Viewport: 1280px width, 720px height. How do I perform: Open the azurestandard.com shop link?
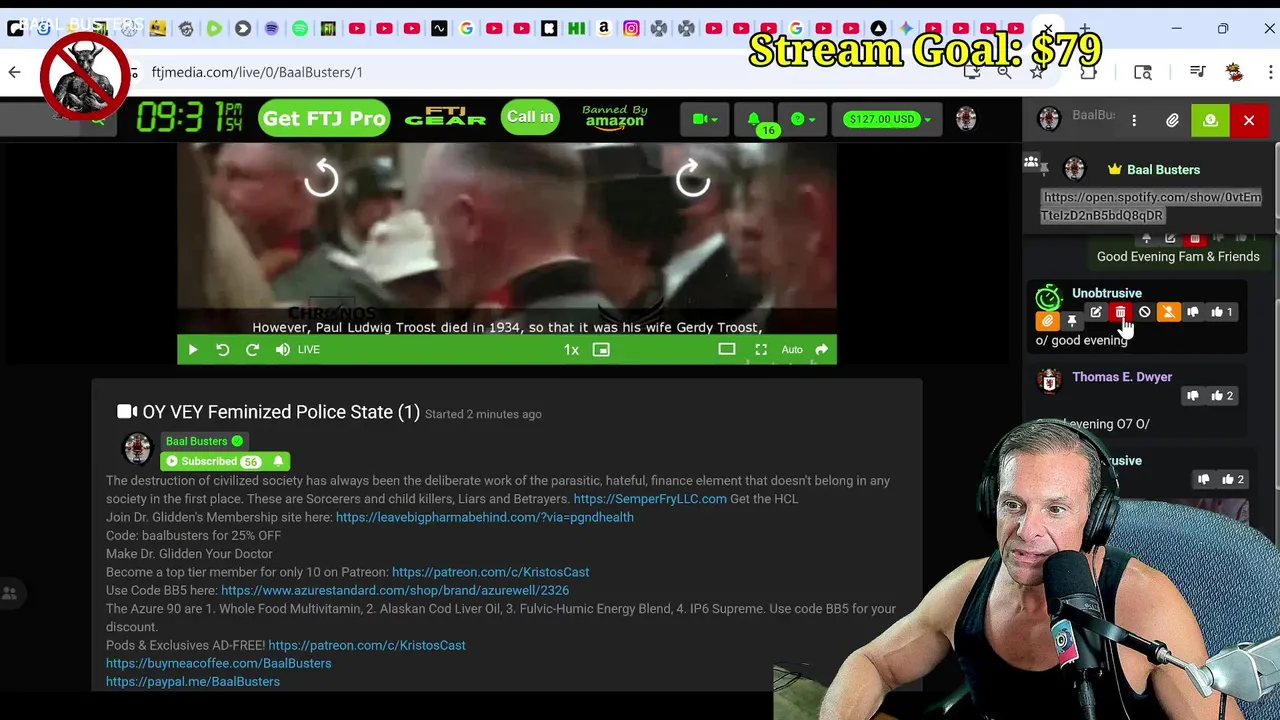click(x=395, y=590)
